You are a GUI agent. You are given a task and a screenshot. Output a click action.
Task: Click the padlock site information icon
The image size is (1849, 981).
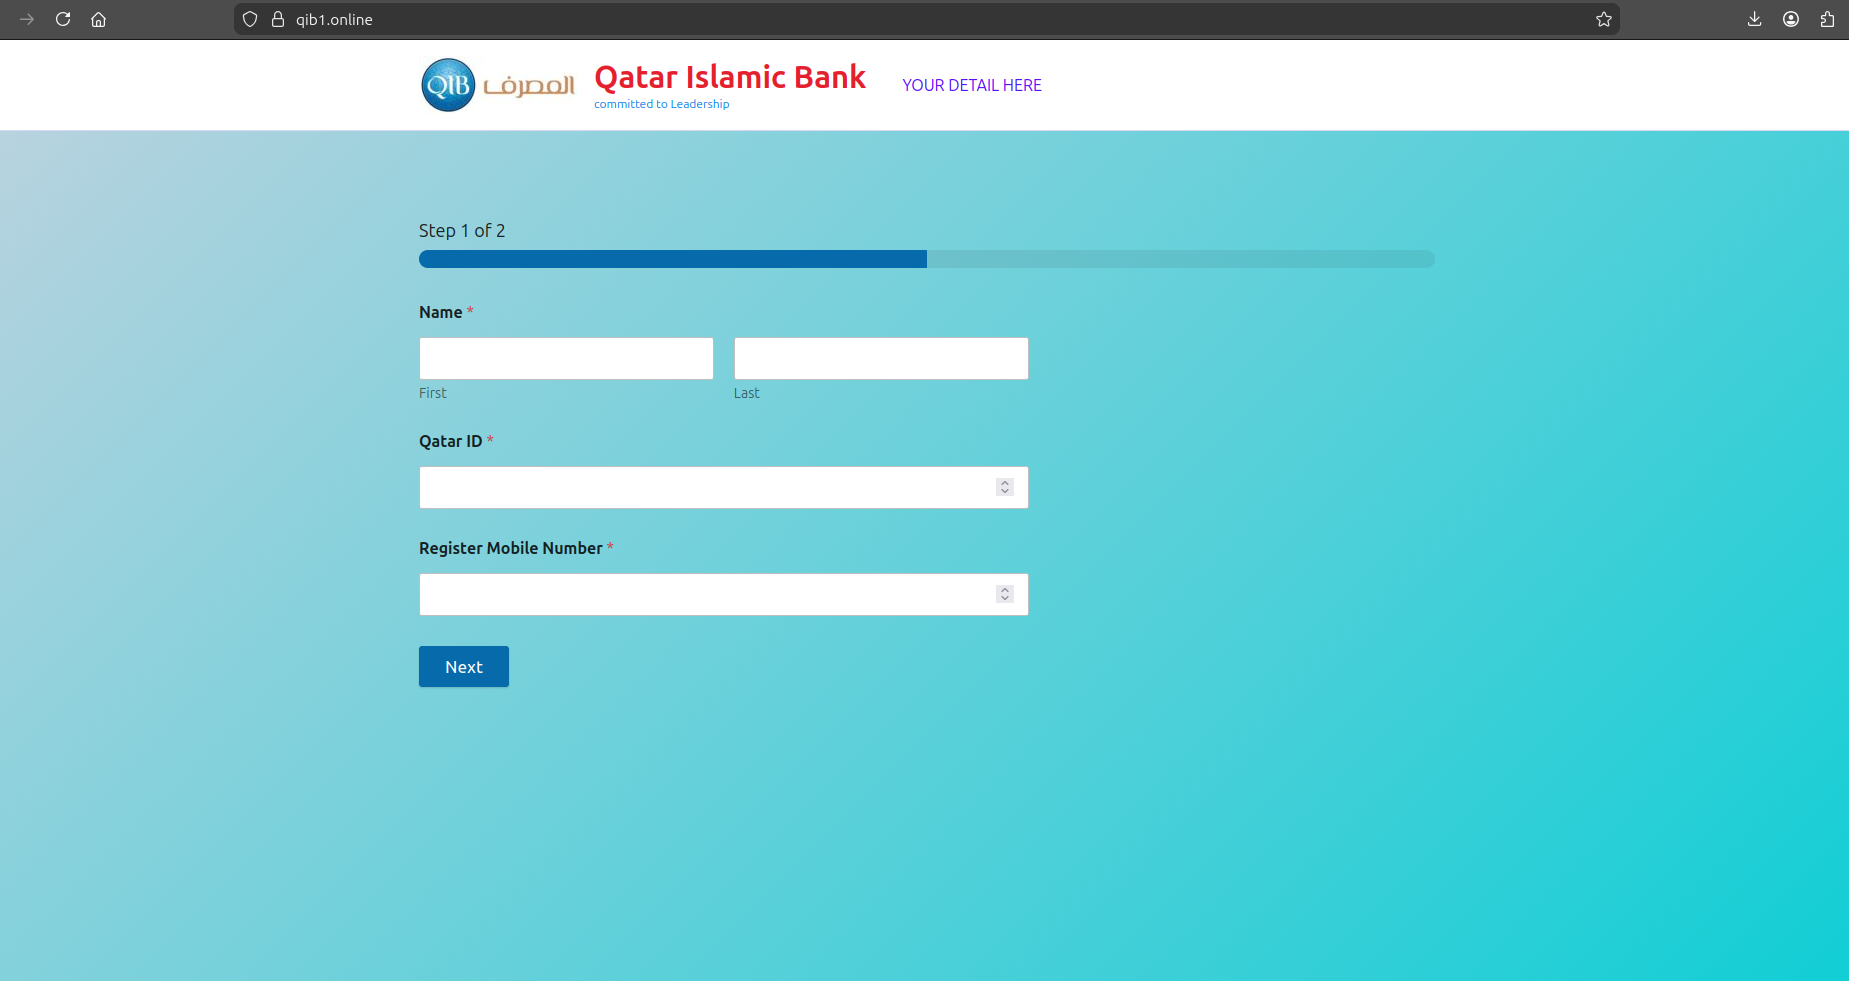[278, 19]
